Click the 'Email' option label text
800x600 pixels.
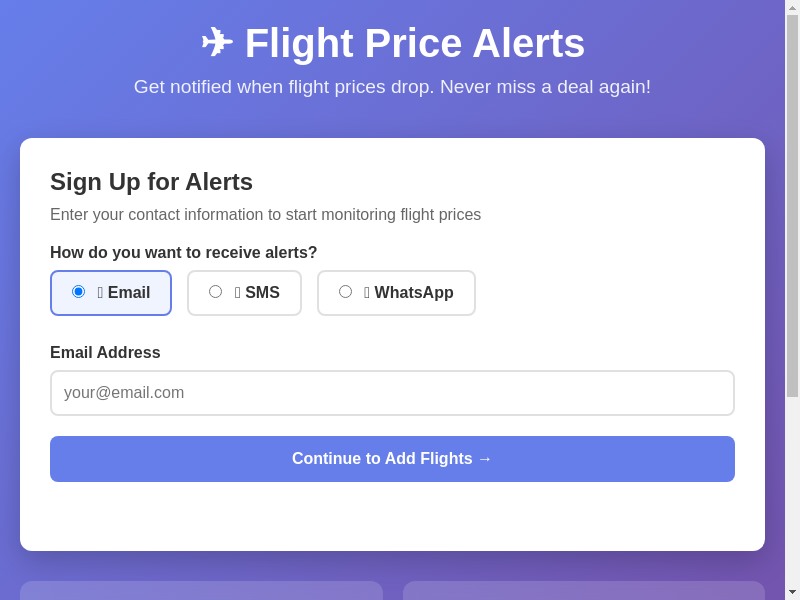pos(129,293)
